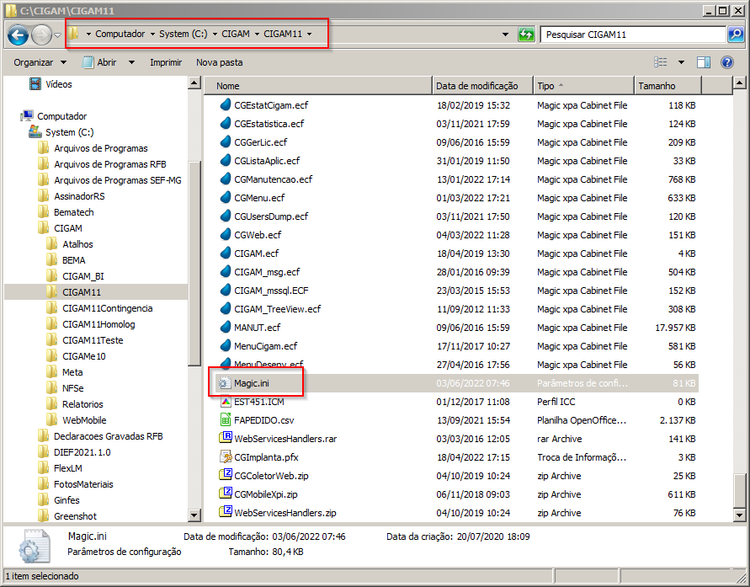Click the CGUsersDump.ecf file name
Screen dimensions: 750x587
[x=271, y=216]
